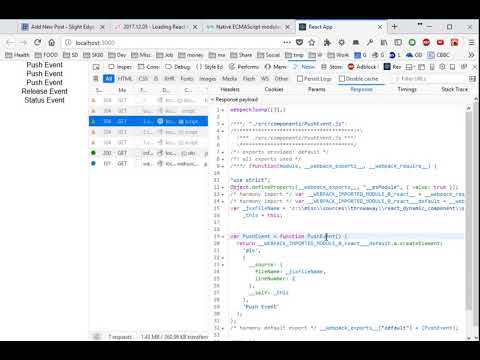Go back to previous page

point(10,42)
